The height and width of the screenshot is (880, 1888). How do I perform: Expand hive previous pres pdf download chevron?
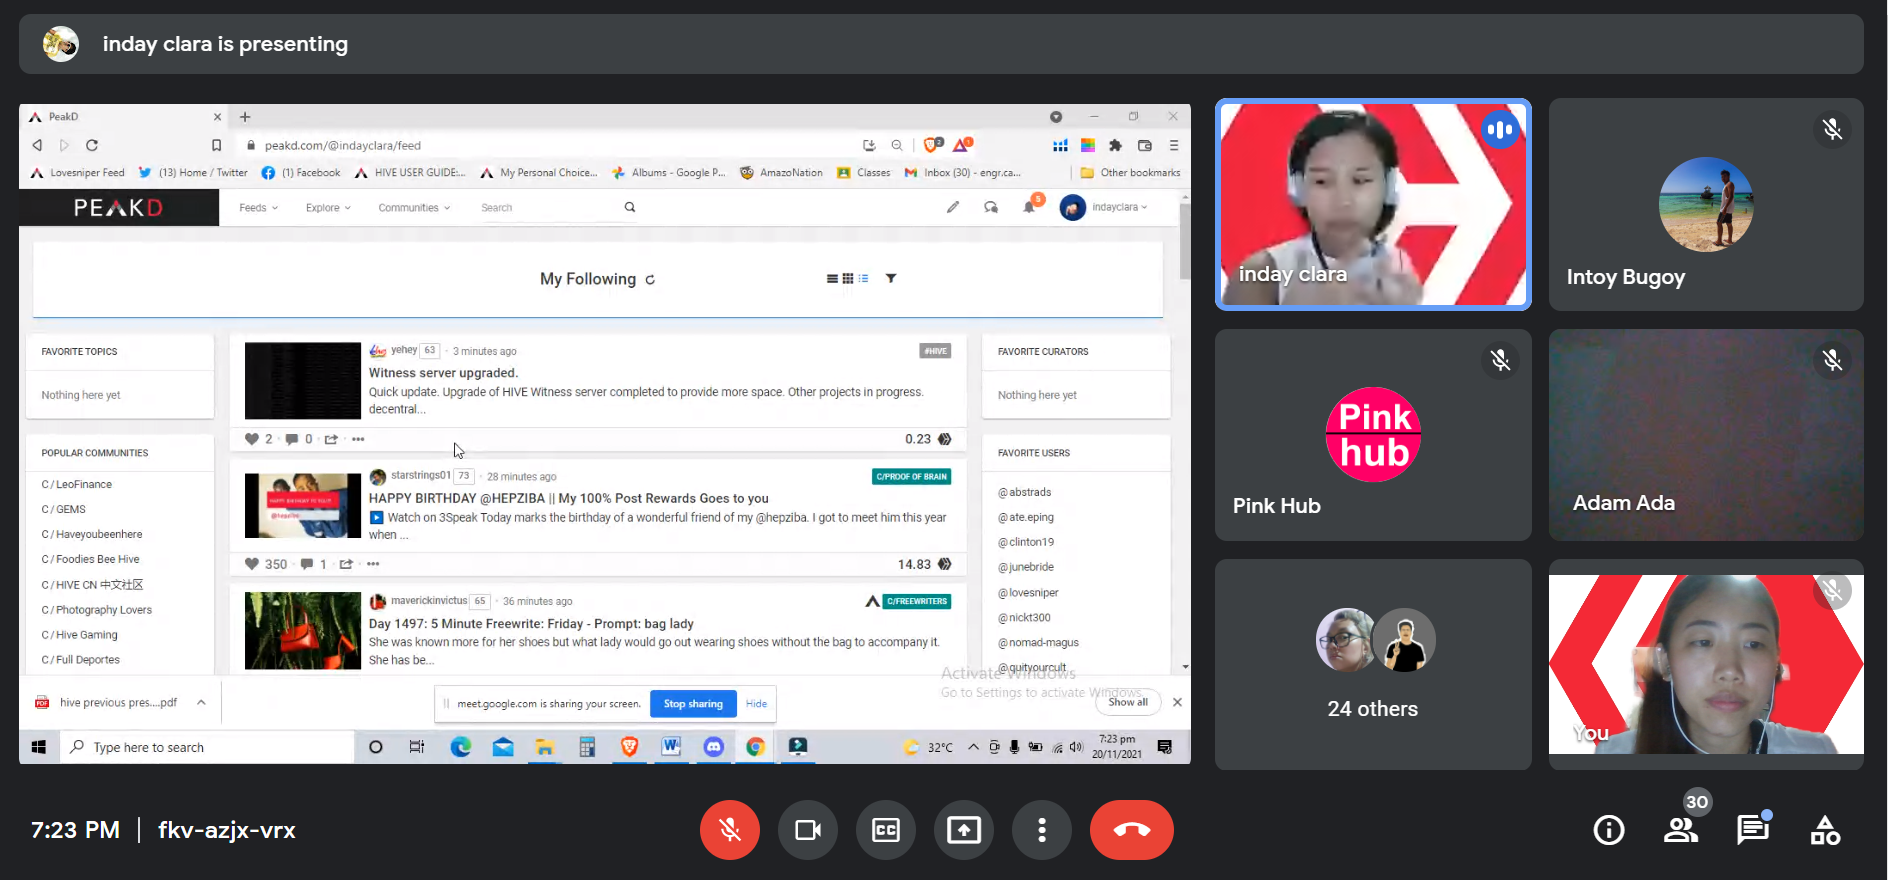201,702
